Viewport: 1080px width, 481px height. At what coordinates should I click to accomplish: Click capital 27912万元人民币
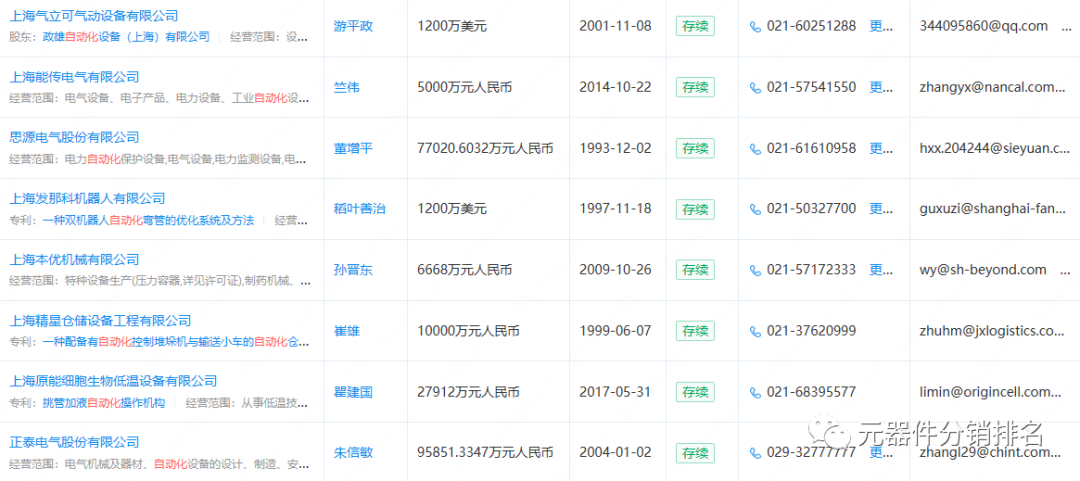point(468,392)
